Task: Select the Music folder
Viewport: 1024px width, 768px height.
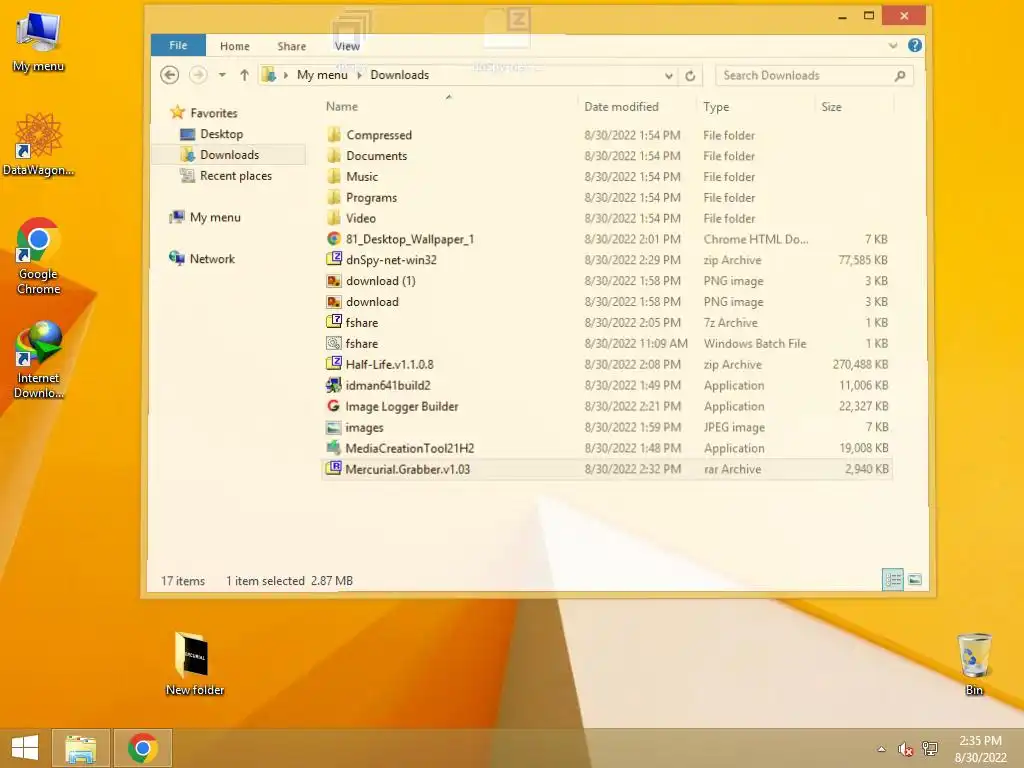Action: pos(607,177)
